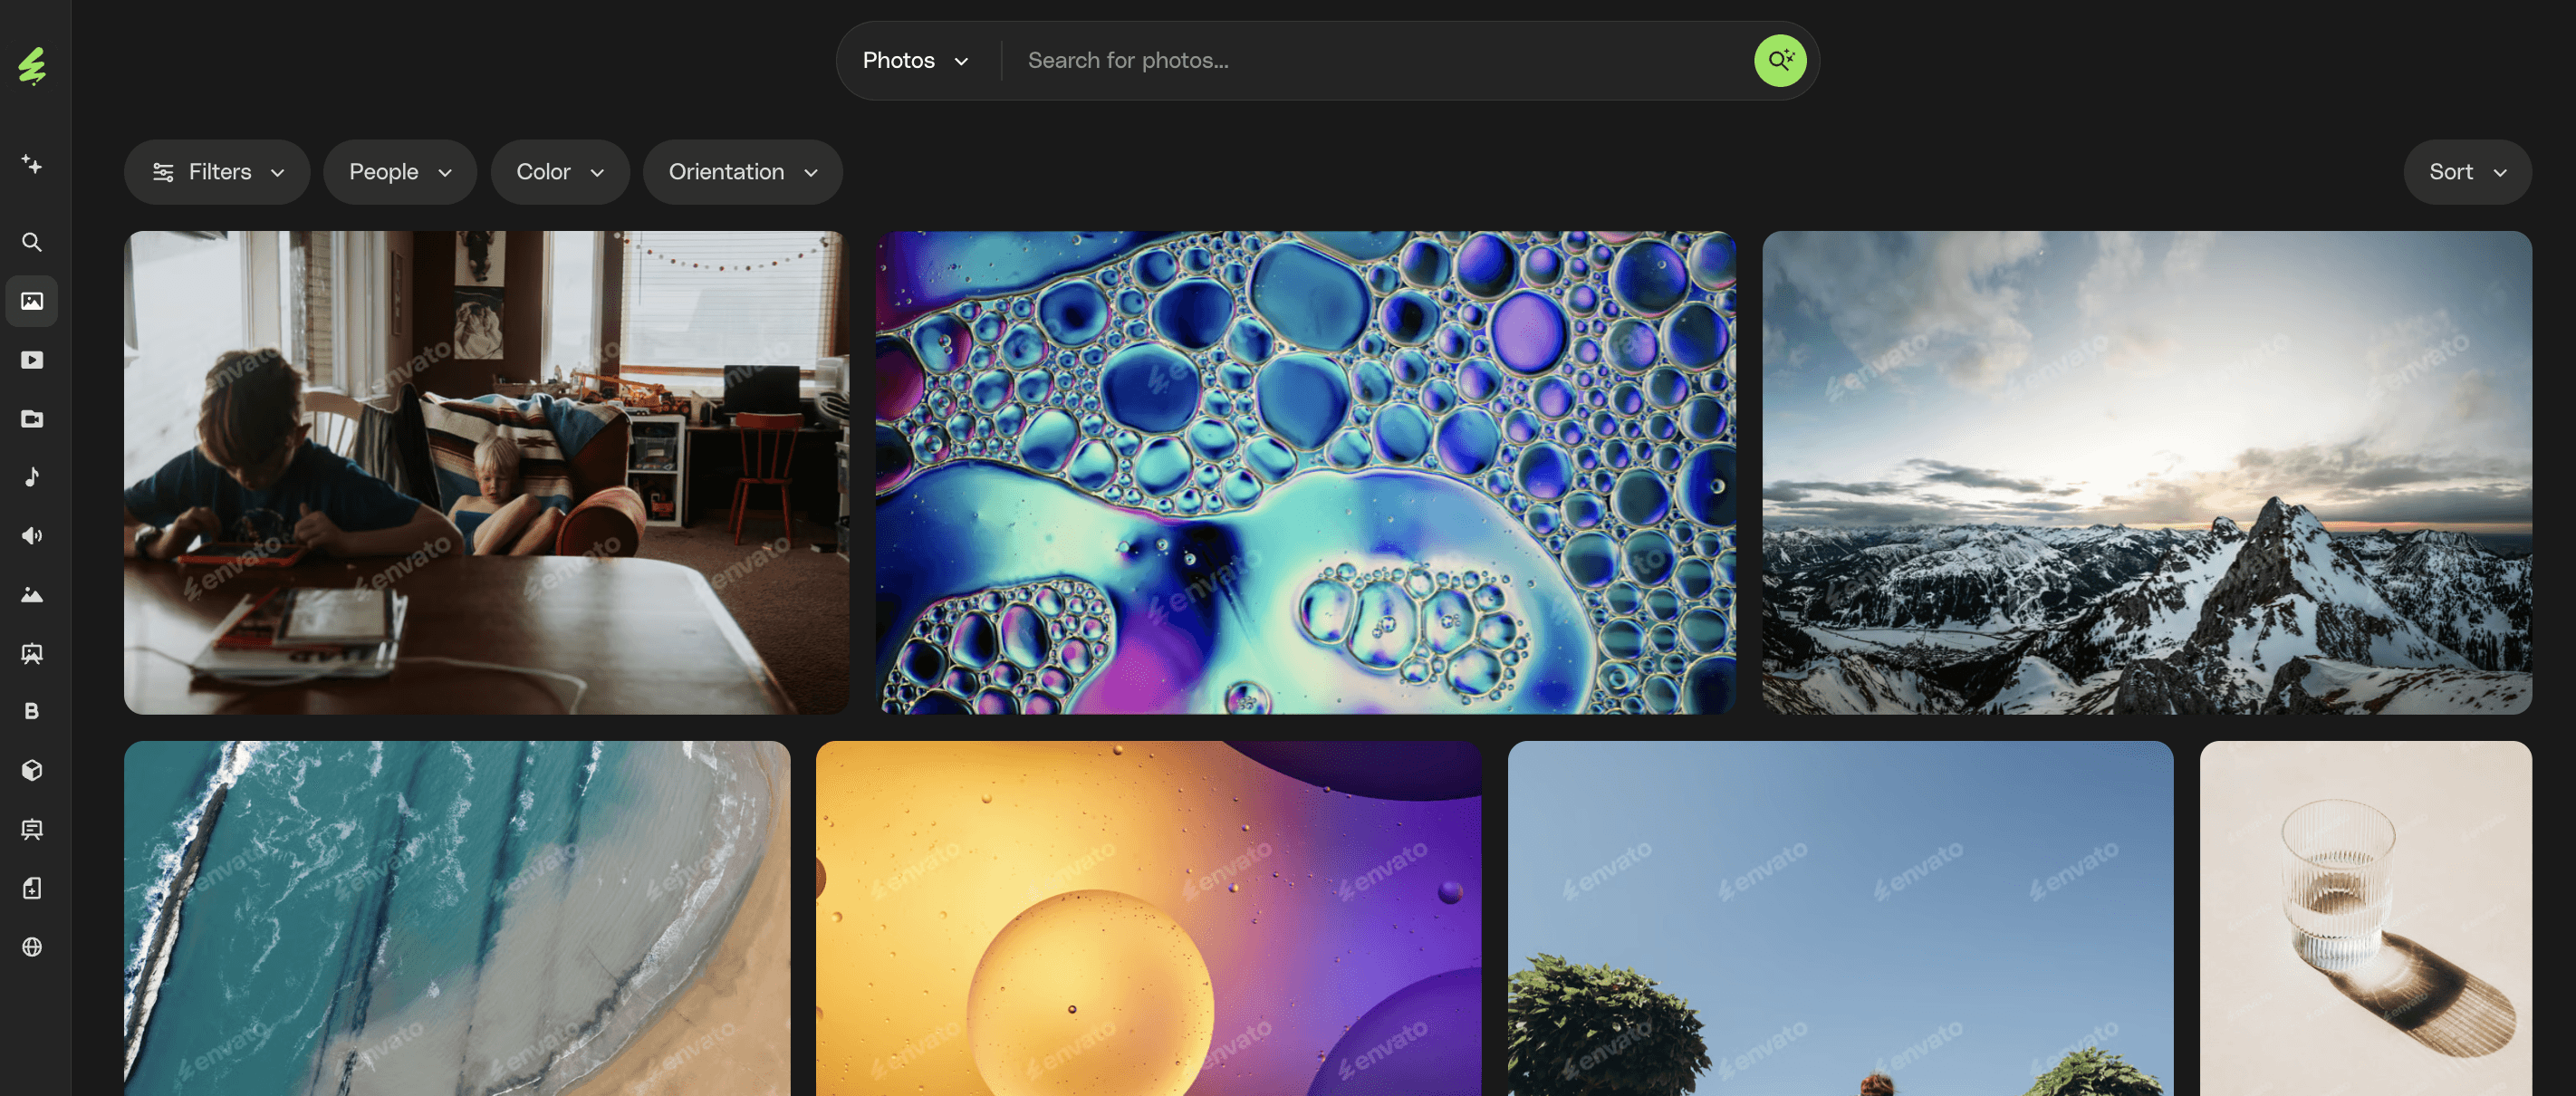Open the snowy mountain panorama photo
Viewport: 2576px width, 1096px height.
pos(2146,472)
